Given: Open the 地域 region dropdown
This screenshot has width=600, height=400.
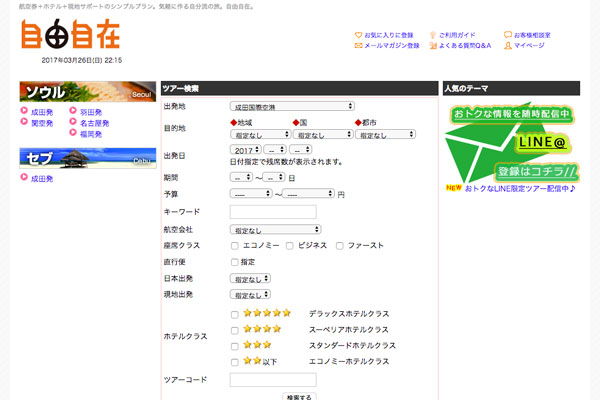Looking at the screenshot, I should (260, 134).
